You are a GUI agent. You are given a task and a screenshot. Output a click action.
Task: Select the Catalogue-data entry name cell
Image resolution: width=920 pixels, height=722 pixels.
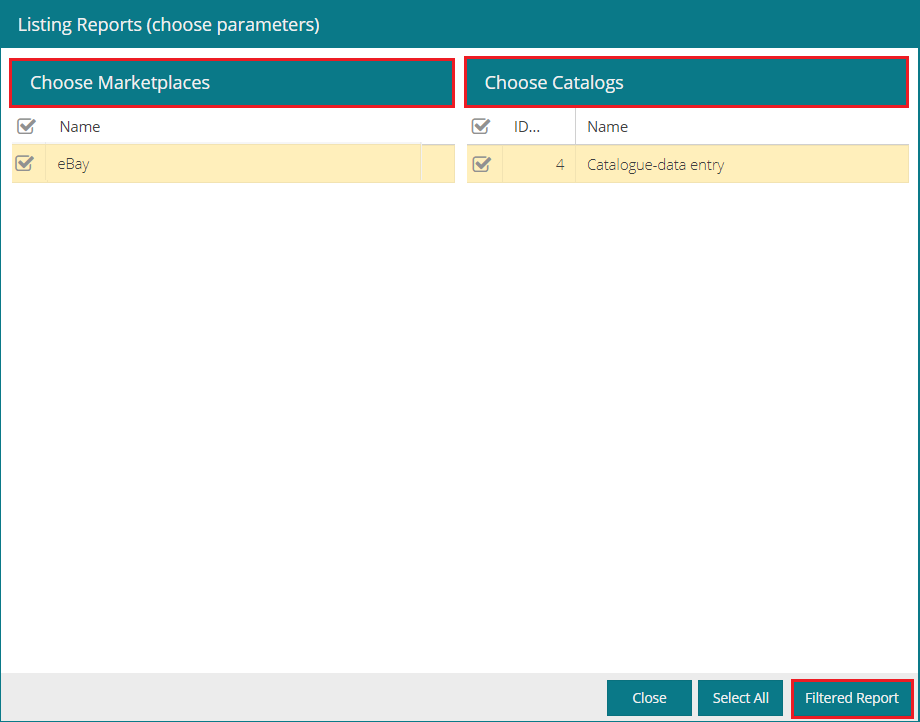(x=740, y=164)
